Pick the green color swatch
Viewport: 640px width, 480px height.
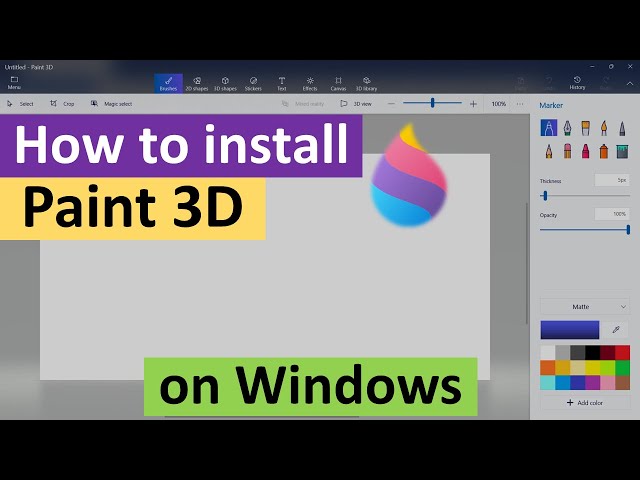tap(622, 367)
